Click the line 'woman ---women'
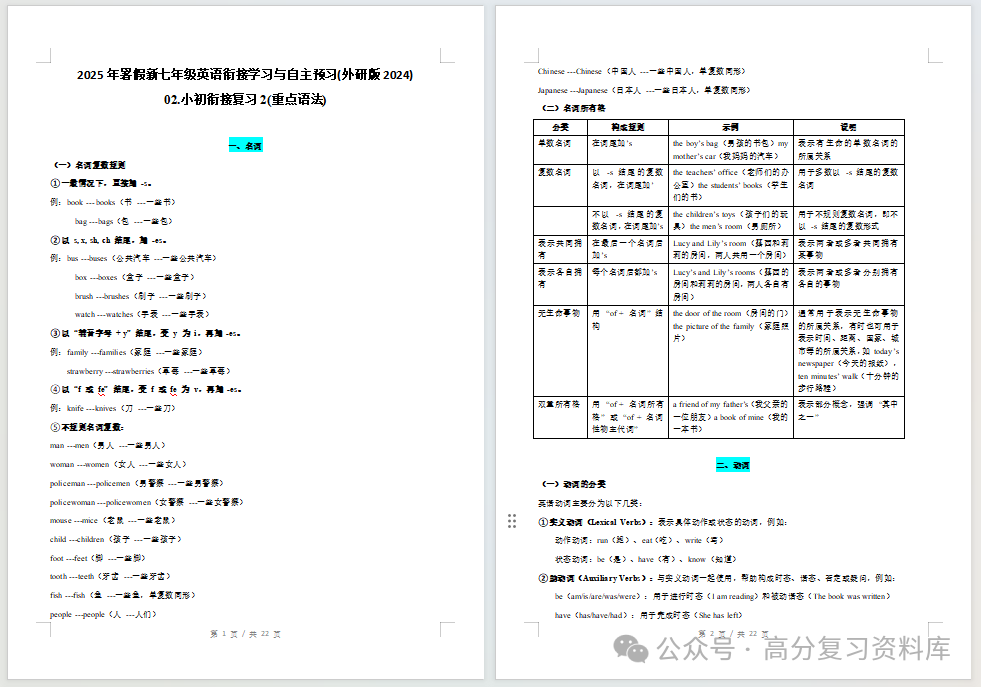Viewport: 981px width, 687px height. [x=118, y=464]
